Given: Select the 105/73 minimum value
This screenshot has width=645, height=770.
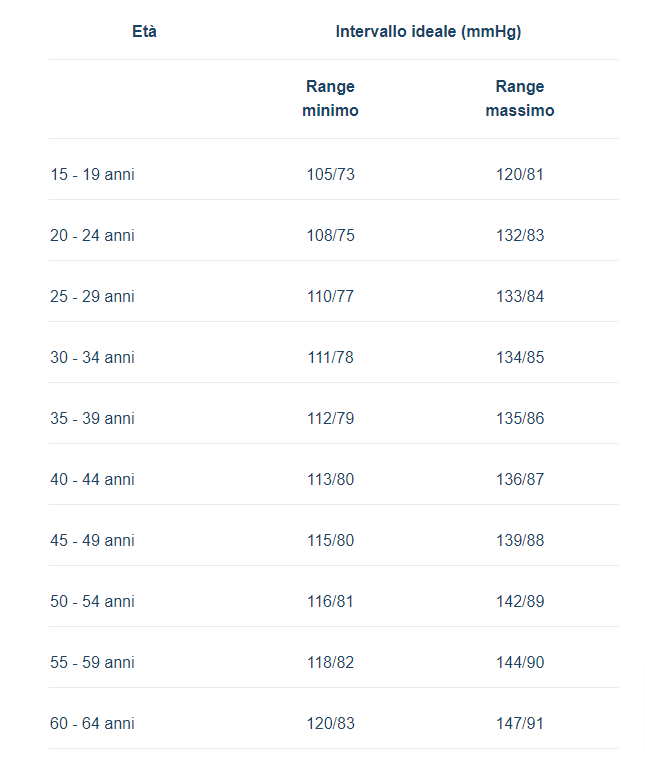Looking at the screenshot, I should 330,175.
